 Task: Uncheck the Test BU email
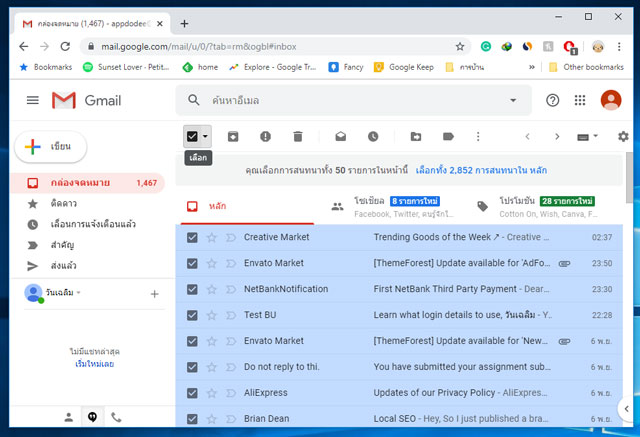[192, 315]
